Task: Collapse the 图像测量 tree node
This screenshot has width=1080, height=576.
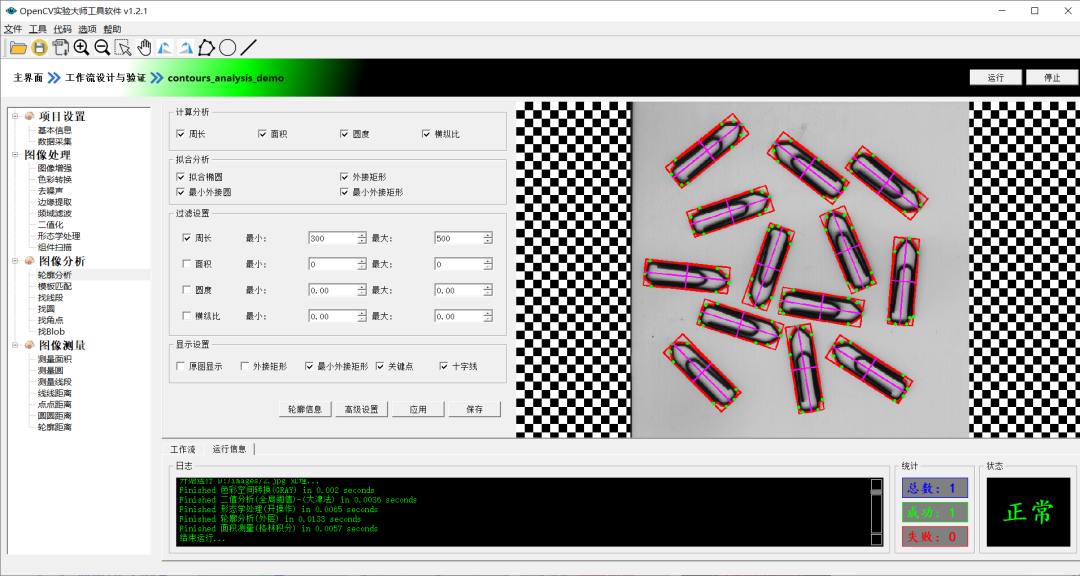Action: point(14,345)
